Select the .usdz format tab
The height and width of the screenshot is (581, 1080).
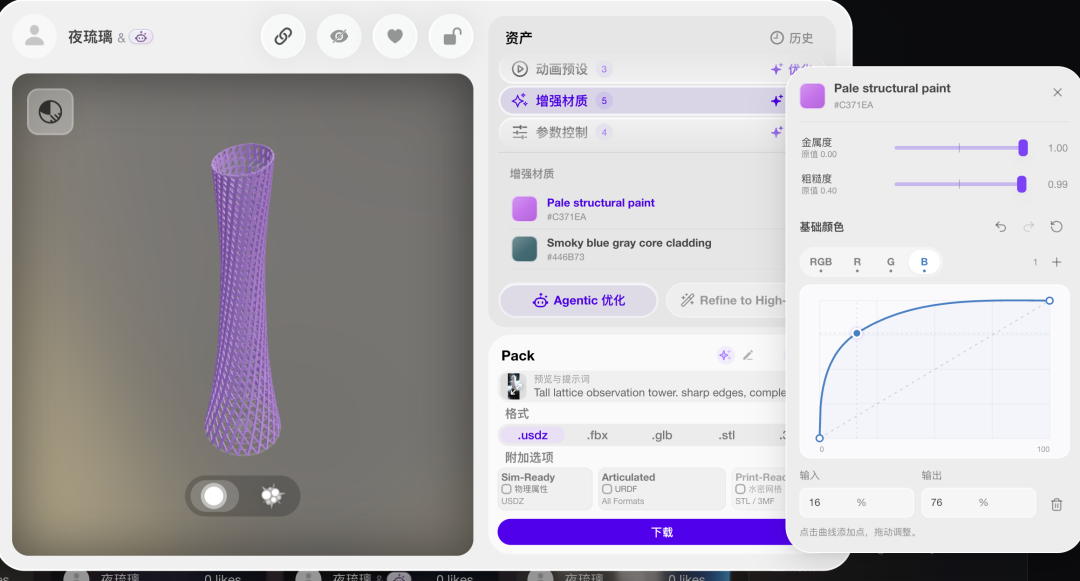532,435
